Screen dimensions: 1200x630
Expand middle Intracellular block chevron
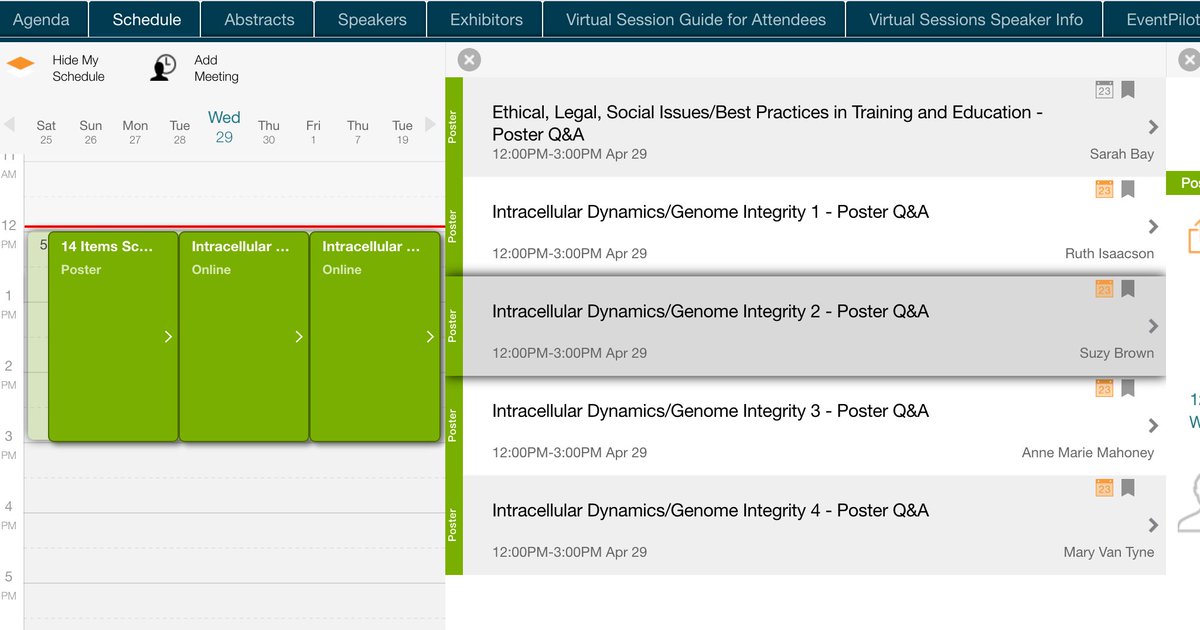[299, 337]
